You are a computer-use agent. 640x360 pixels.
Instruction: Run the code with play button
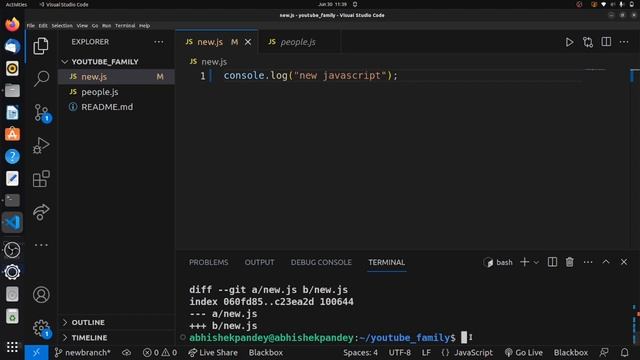tap(569, 42)
